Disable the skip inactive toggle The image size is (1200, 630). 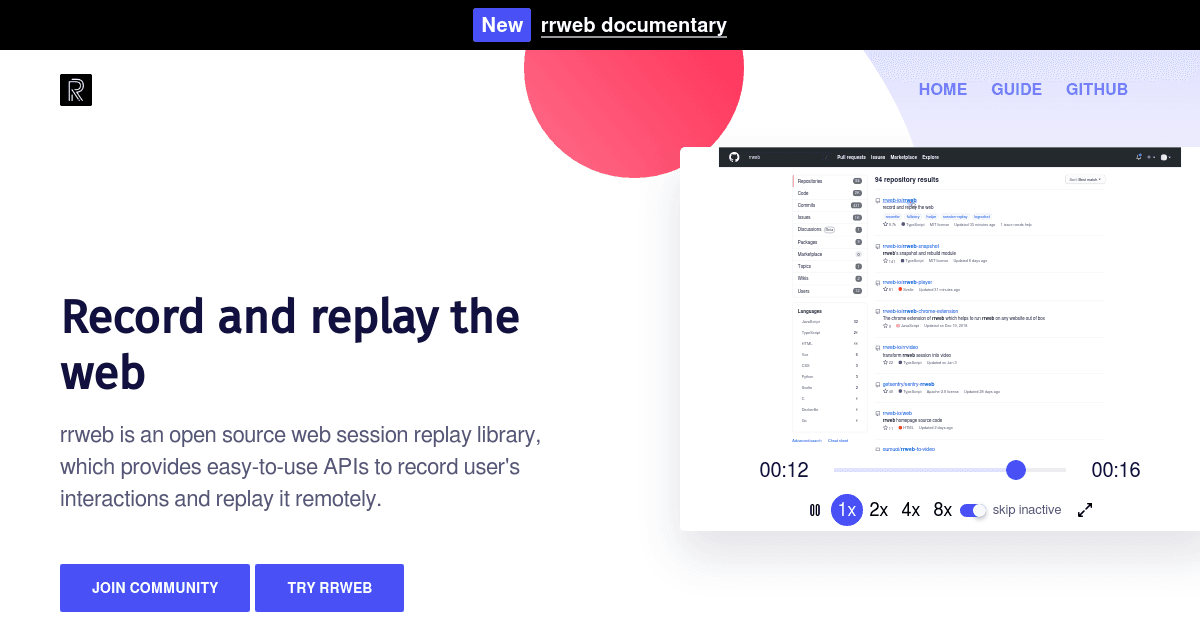[971, 510]
